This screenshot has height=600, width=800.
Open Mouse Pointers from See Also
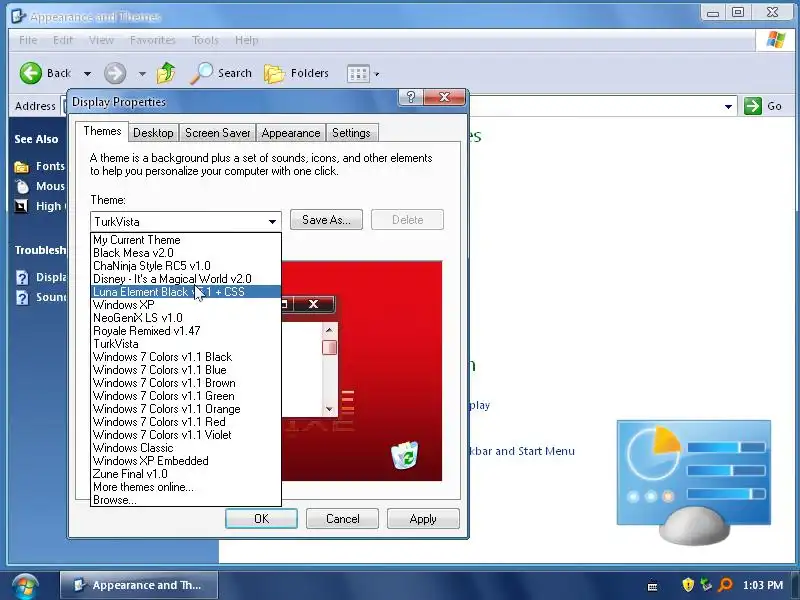pyautogui.click(x=40, y=186)
